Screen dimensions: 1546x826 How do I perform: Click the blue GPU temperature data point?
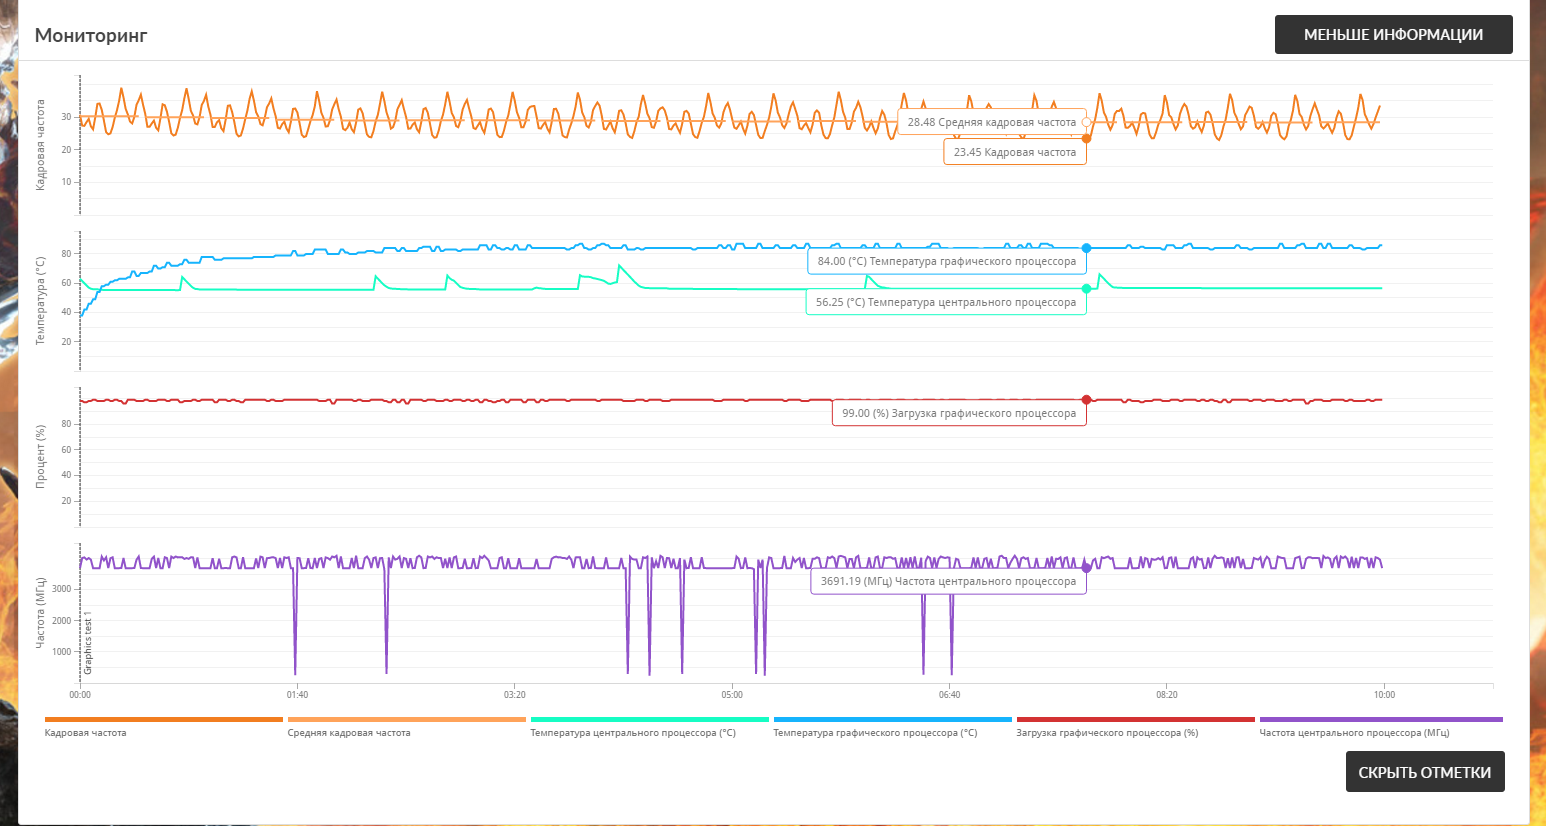1087,248
